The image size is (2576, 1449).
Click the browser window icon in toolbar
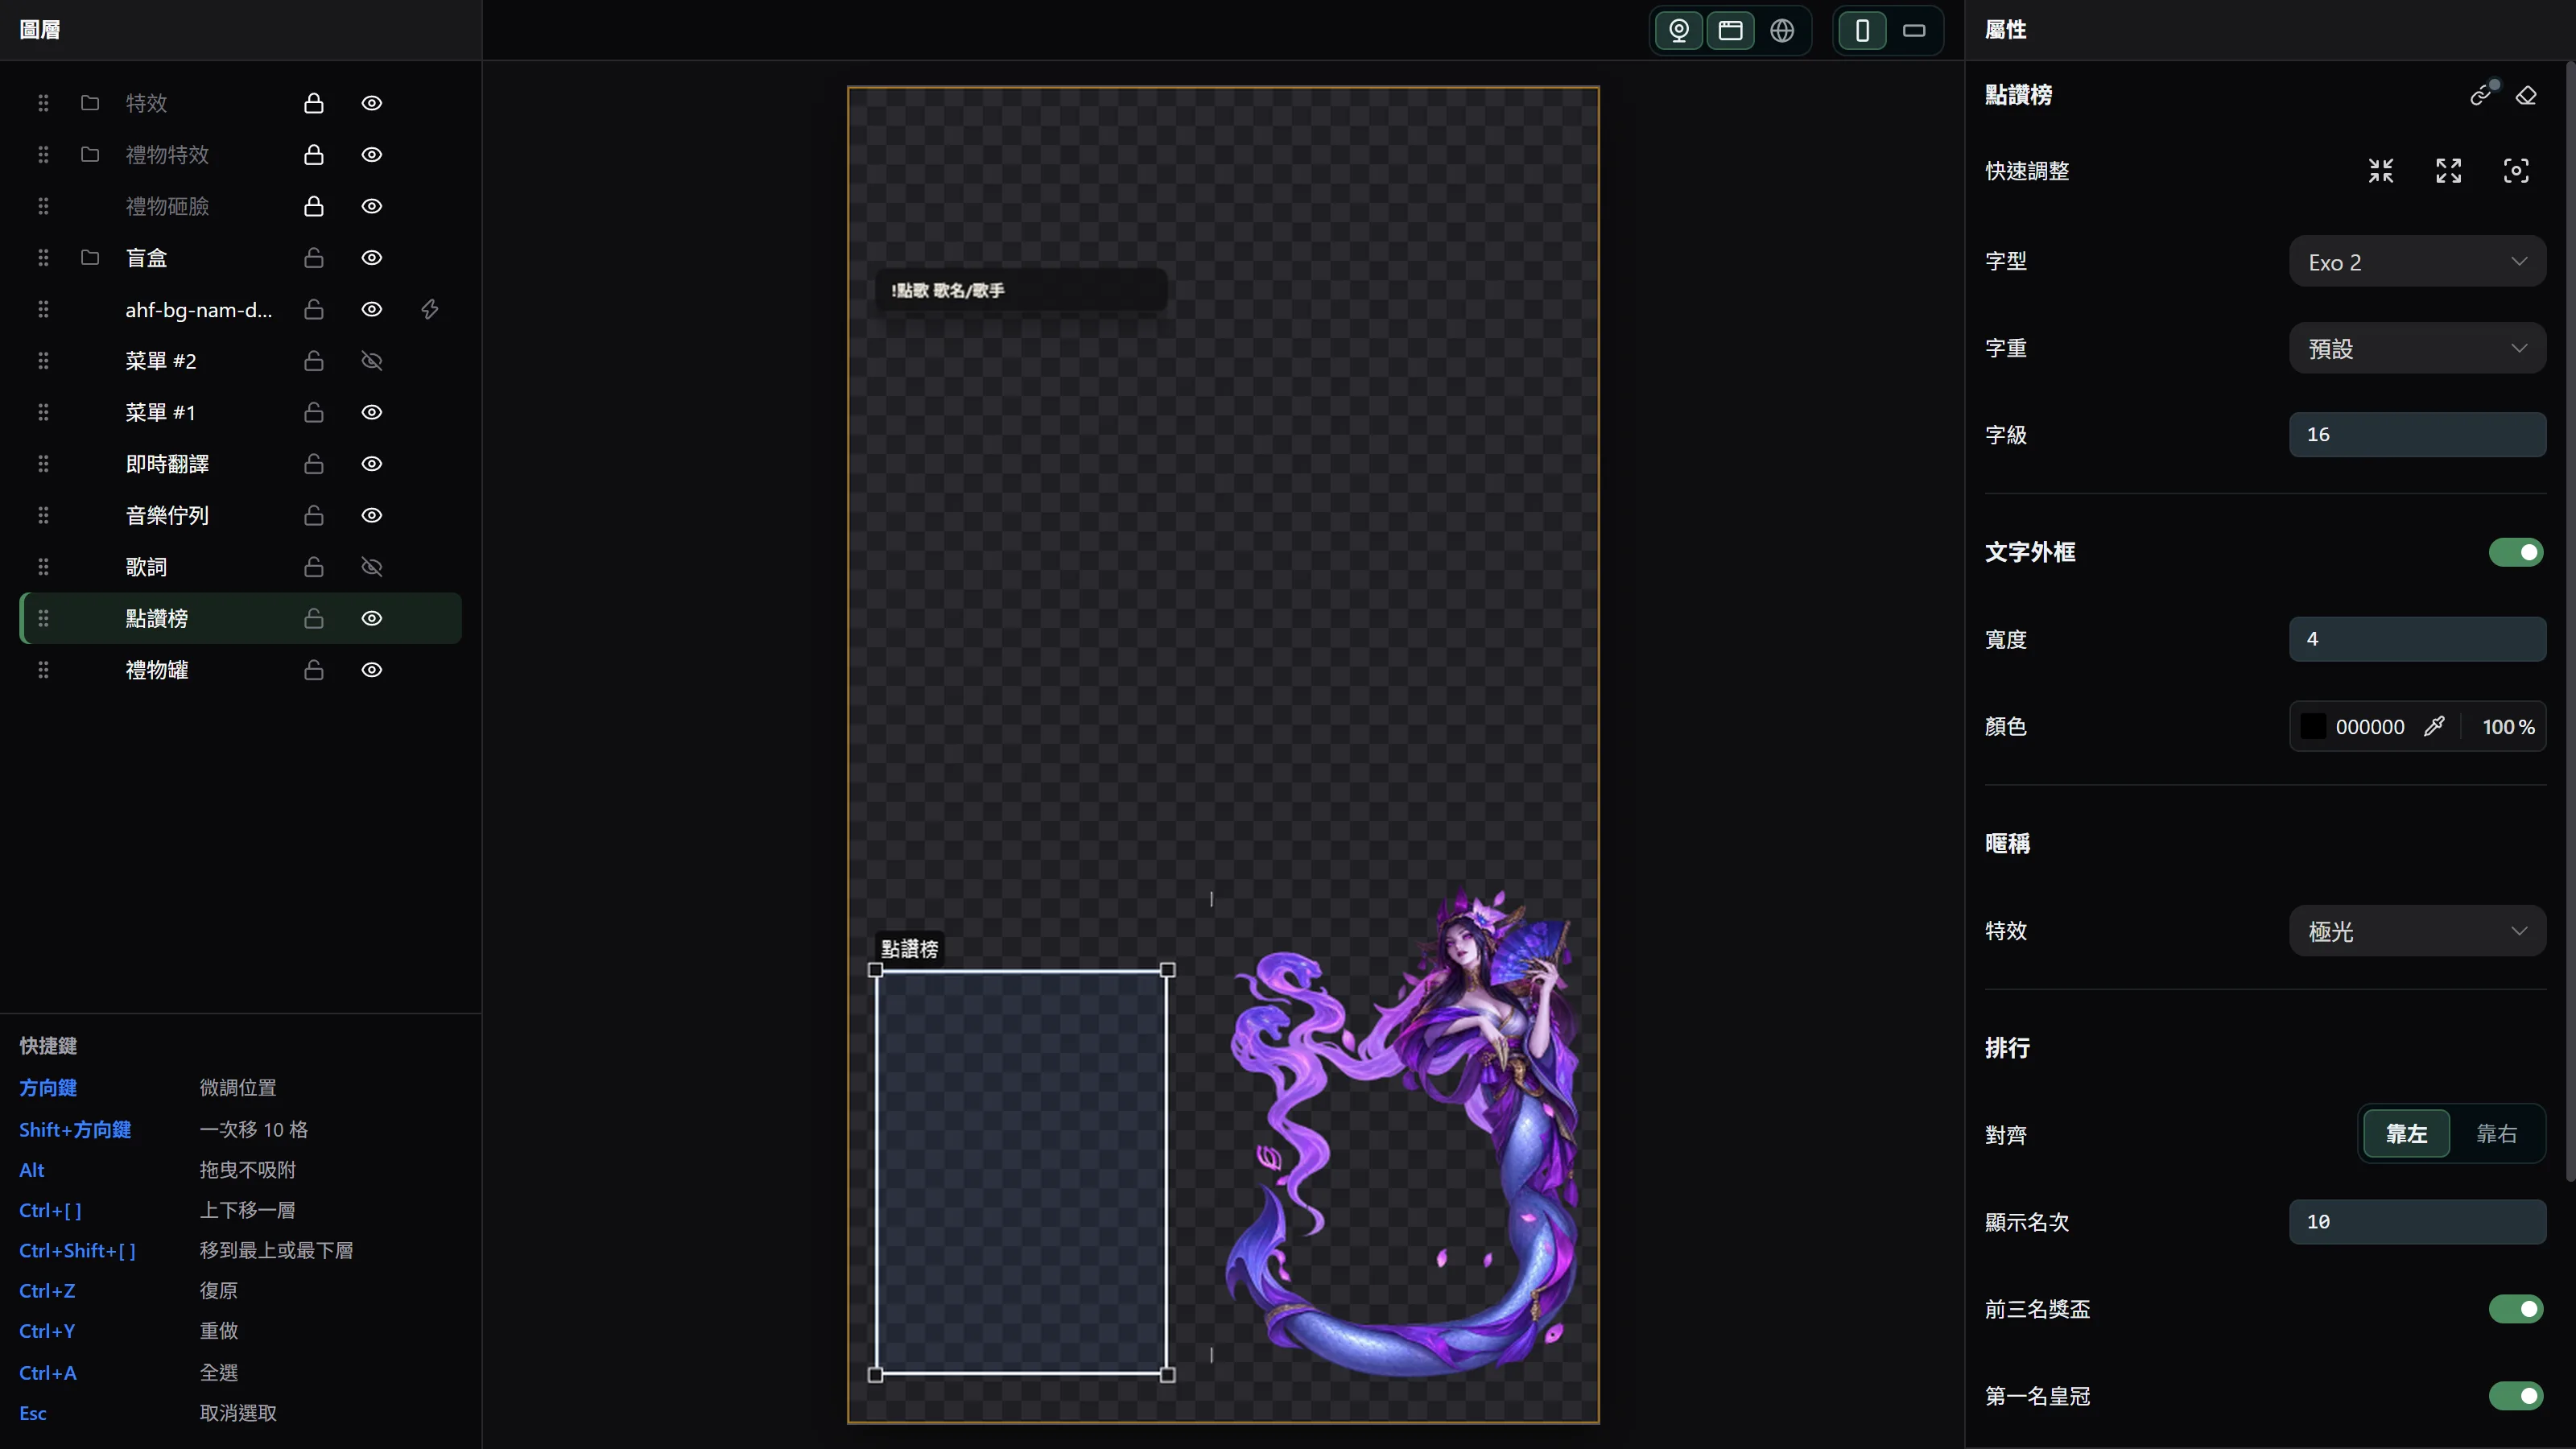tap(1731, 30)
